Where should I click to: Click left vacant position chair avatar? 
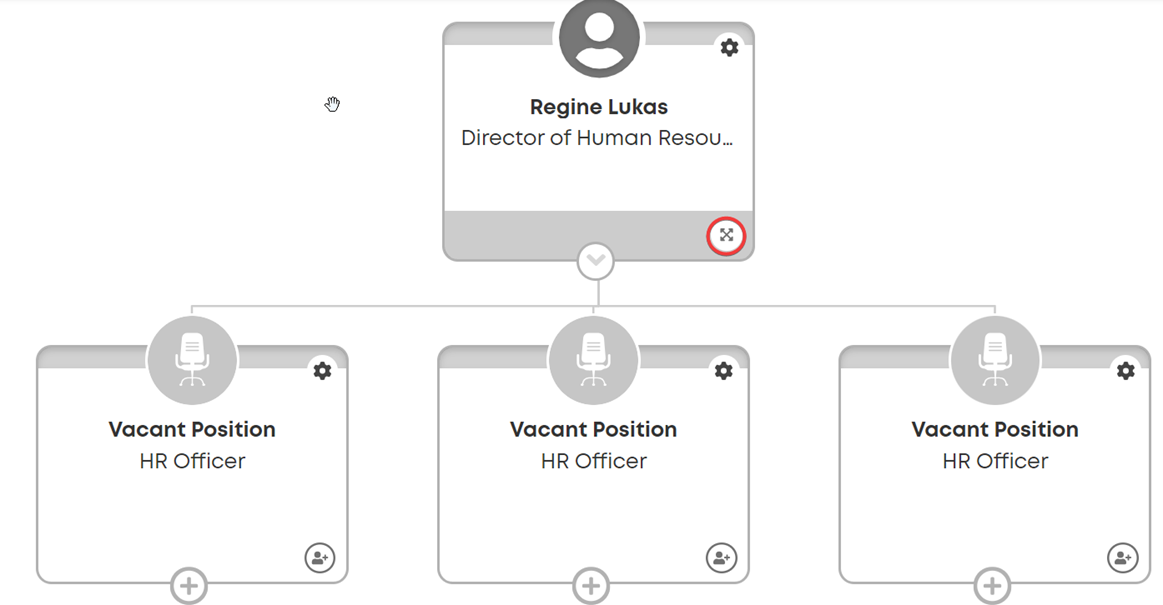click(x=192, y=360)
